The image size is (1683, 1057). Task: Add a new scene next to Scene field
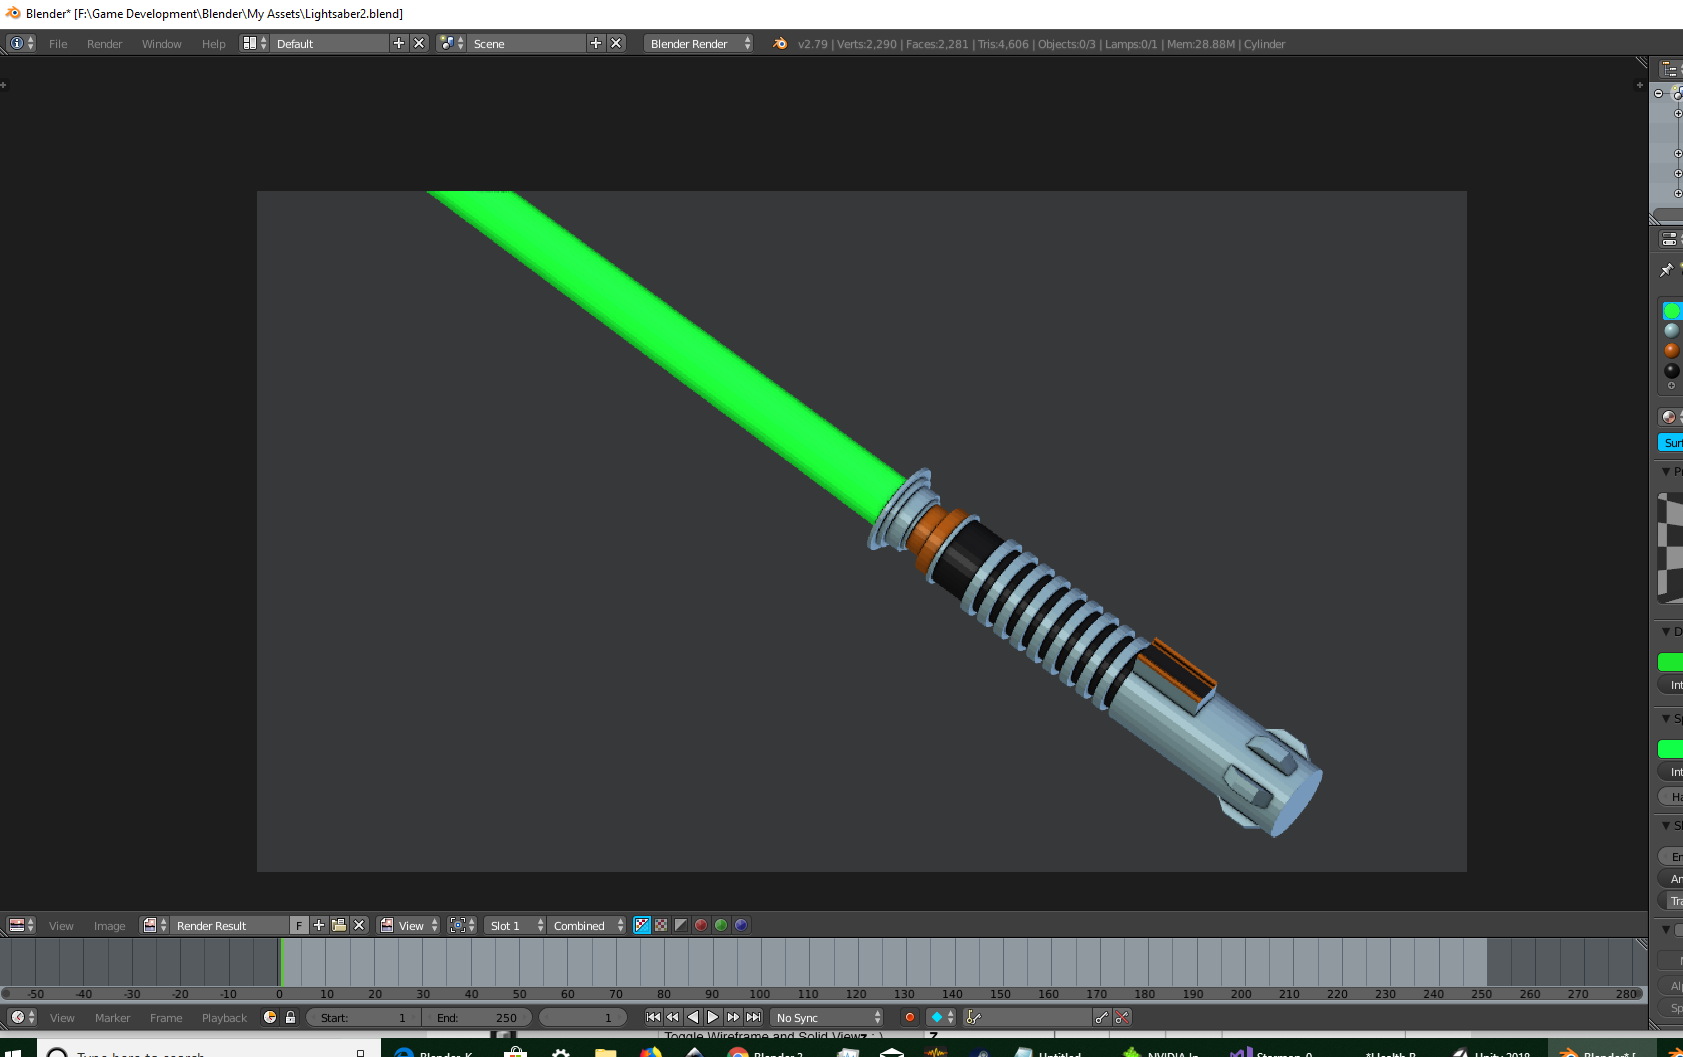596,43
